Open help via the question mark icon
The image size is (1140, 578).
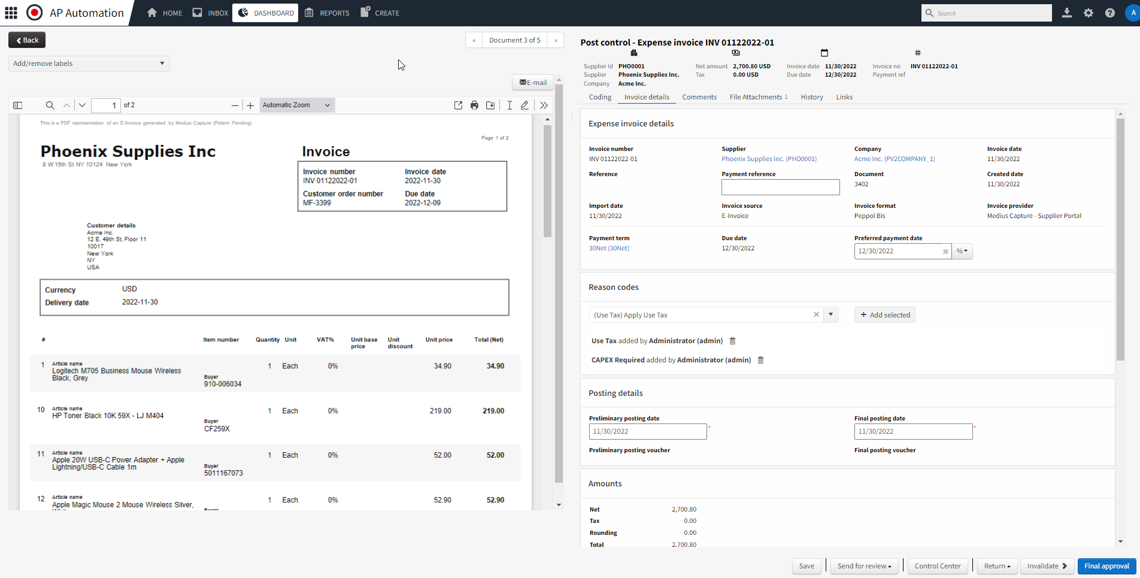pyautogui.click(x=1110, y=13)
